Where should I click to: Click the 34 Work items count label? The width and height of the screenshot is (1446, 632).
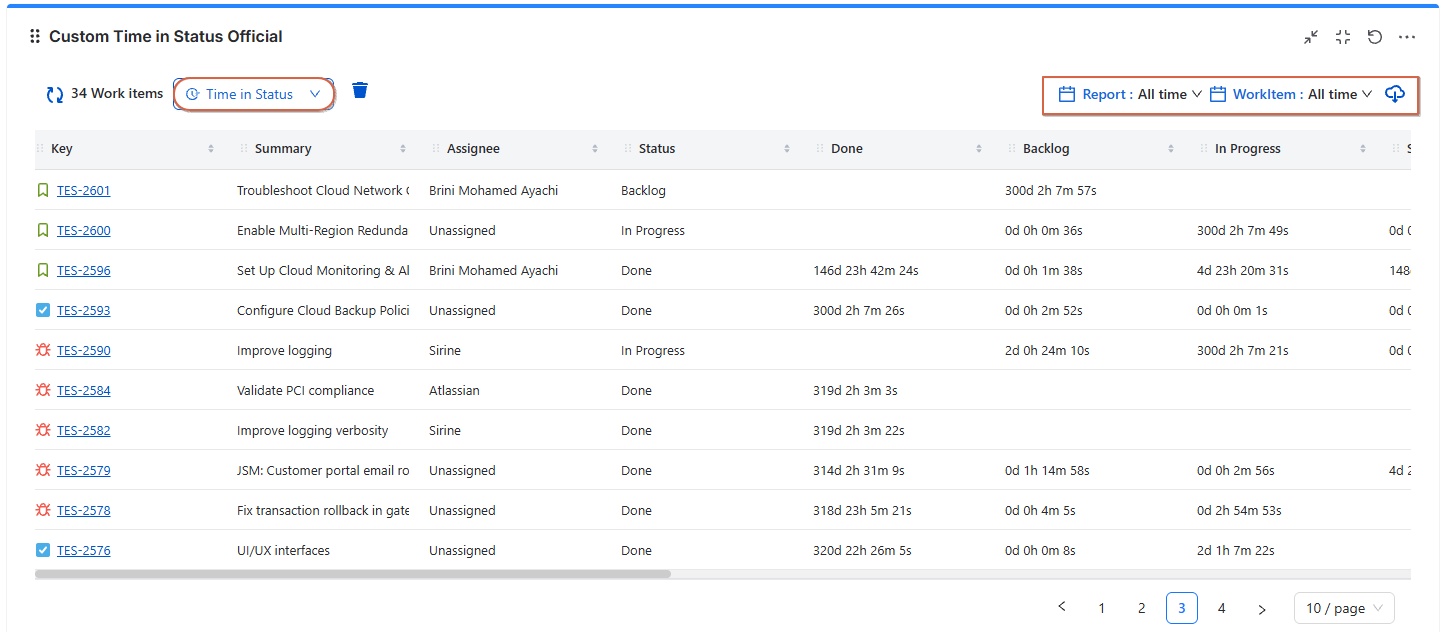pyautogui.click(x=116, y=94)
